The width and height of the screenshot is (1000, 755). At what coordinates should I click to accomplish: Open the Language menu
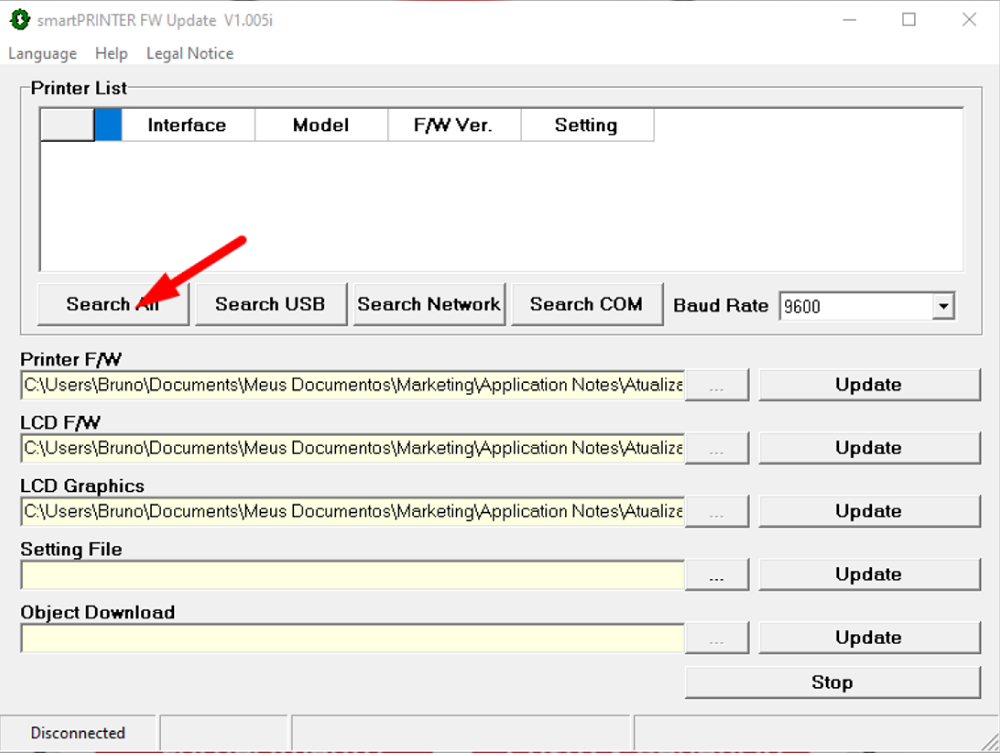(x=42, y=54)
